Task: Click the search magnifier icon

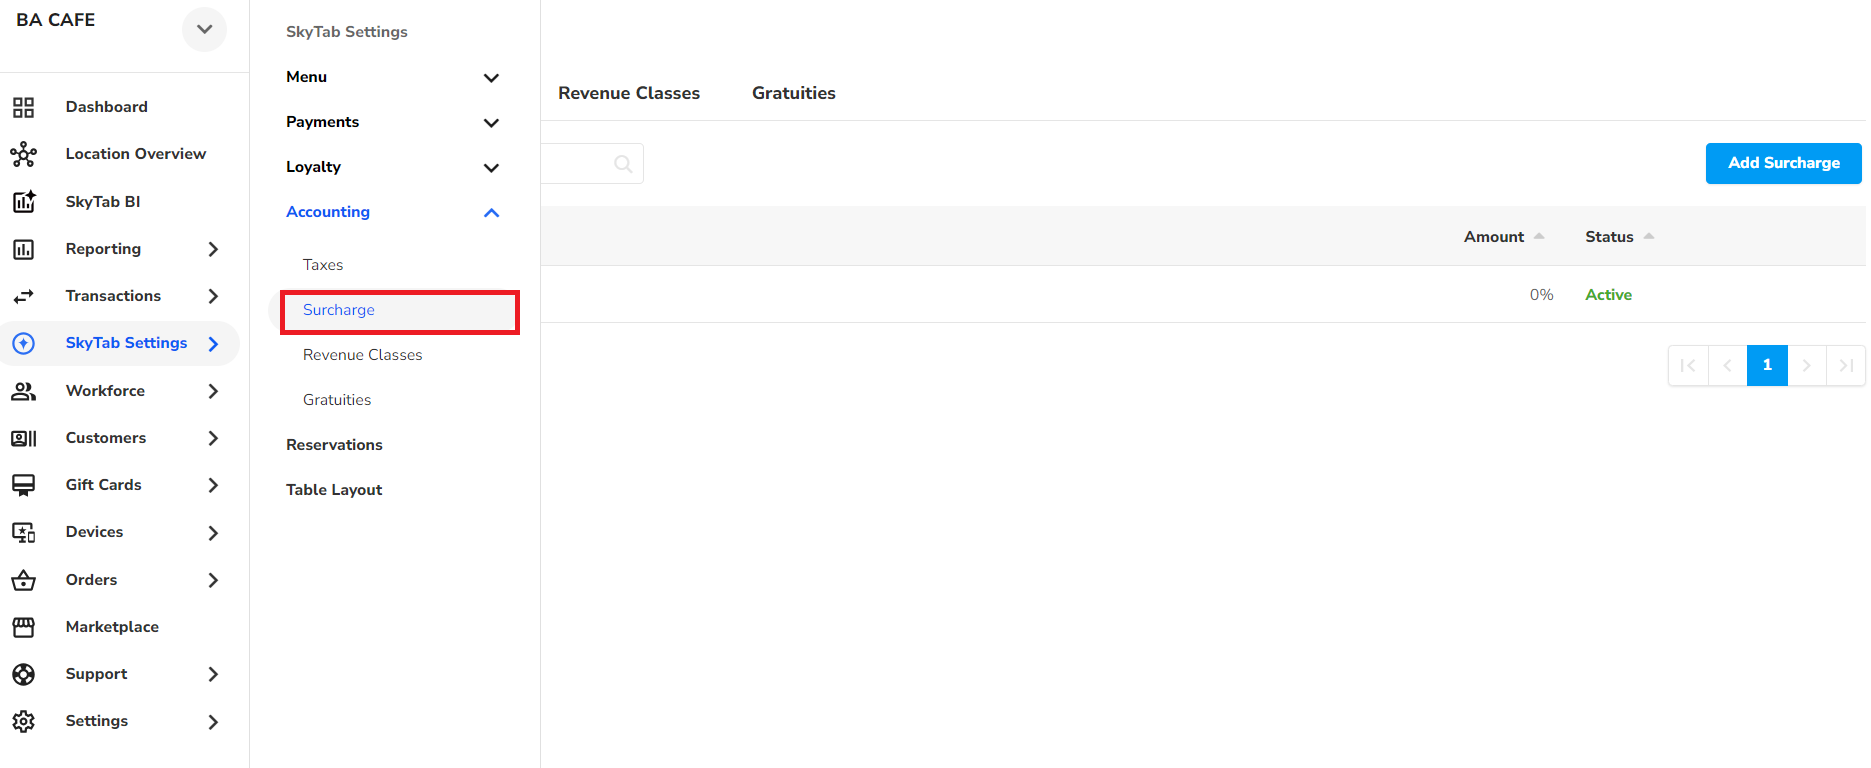Action: click(x=623, y=164)
